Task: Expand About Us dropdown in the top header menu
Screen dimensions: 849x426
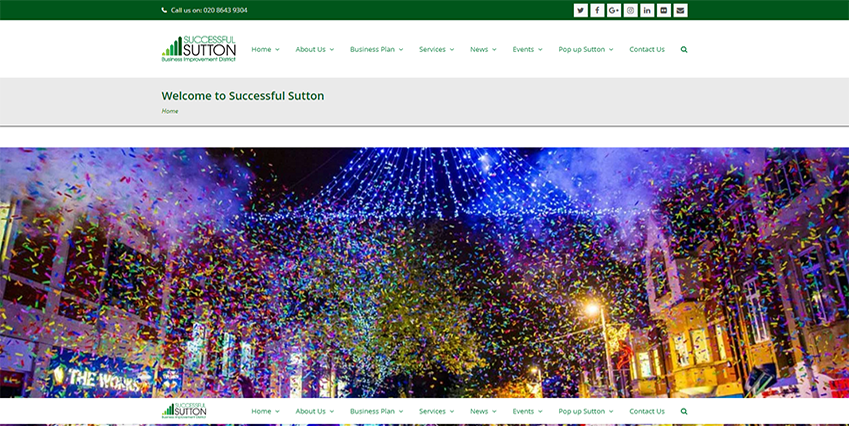Action: (x=314, y=49)
